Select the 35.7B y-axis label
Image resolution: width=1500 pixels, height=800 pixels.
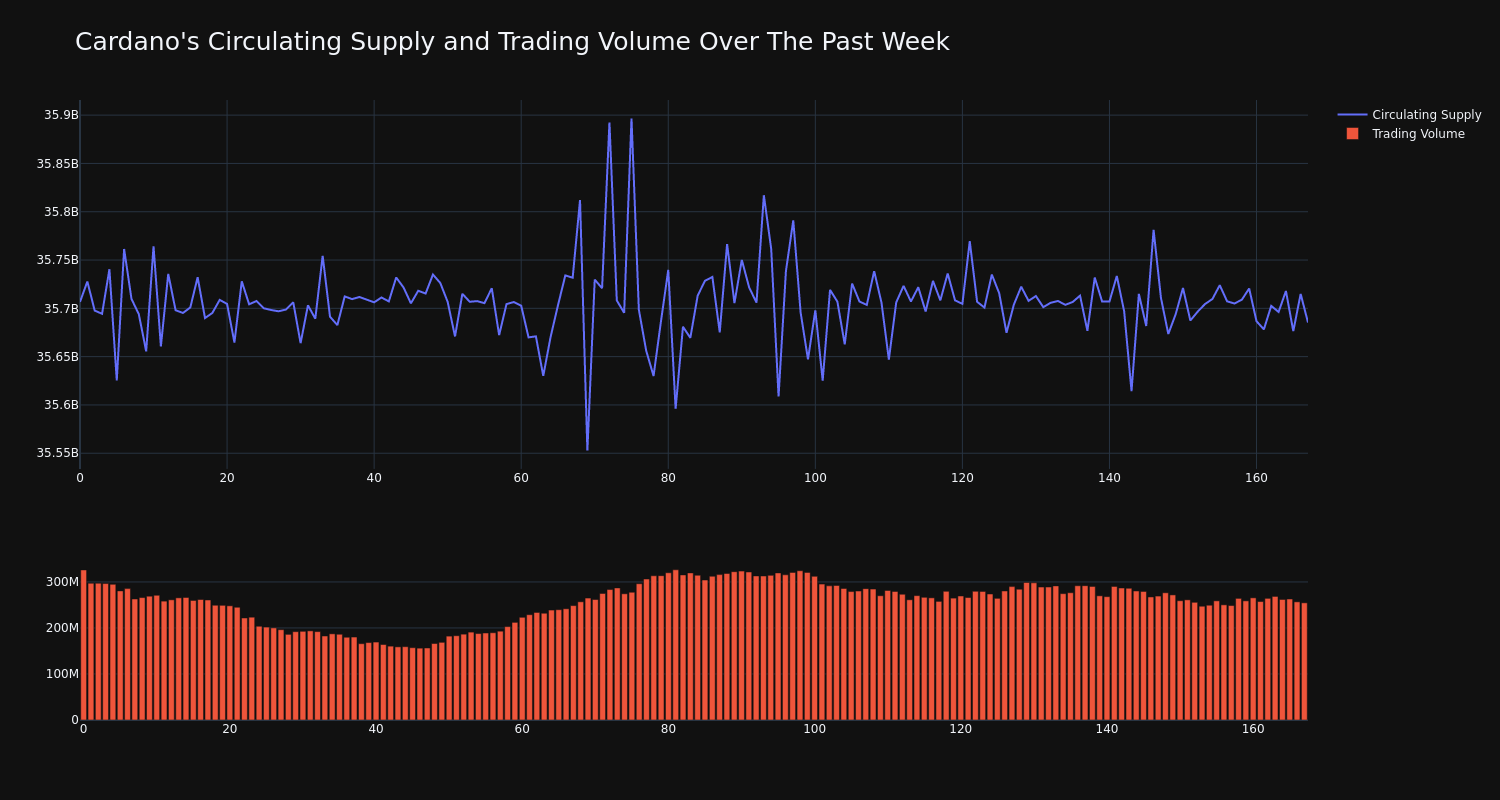coord(60,308)
